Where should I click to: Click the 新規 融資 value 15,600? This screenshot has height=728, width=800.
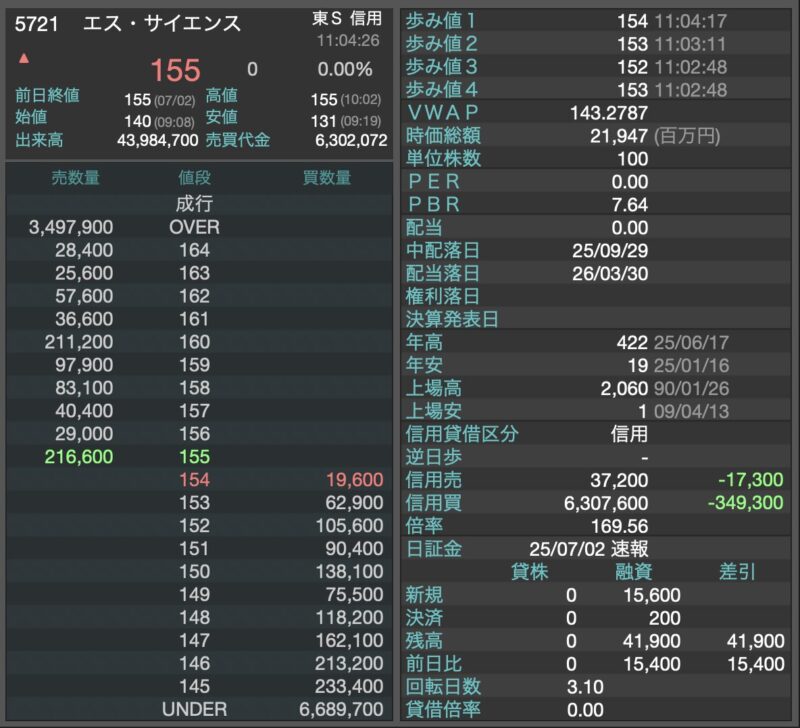652,595
